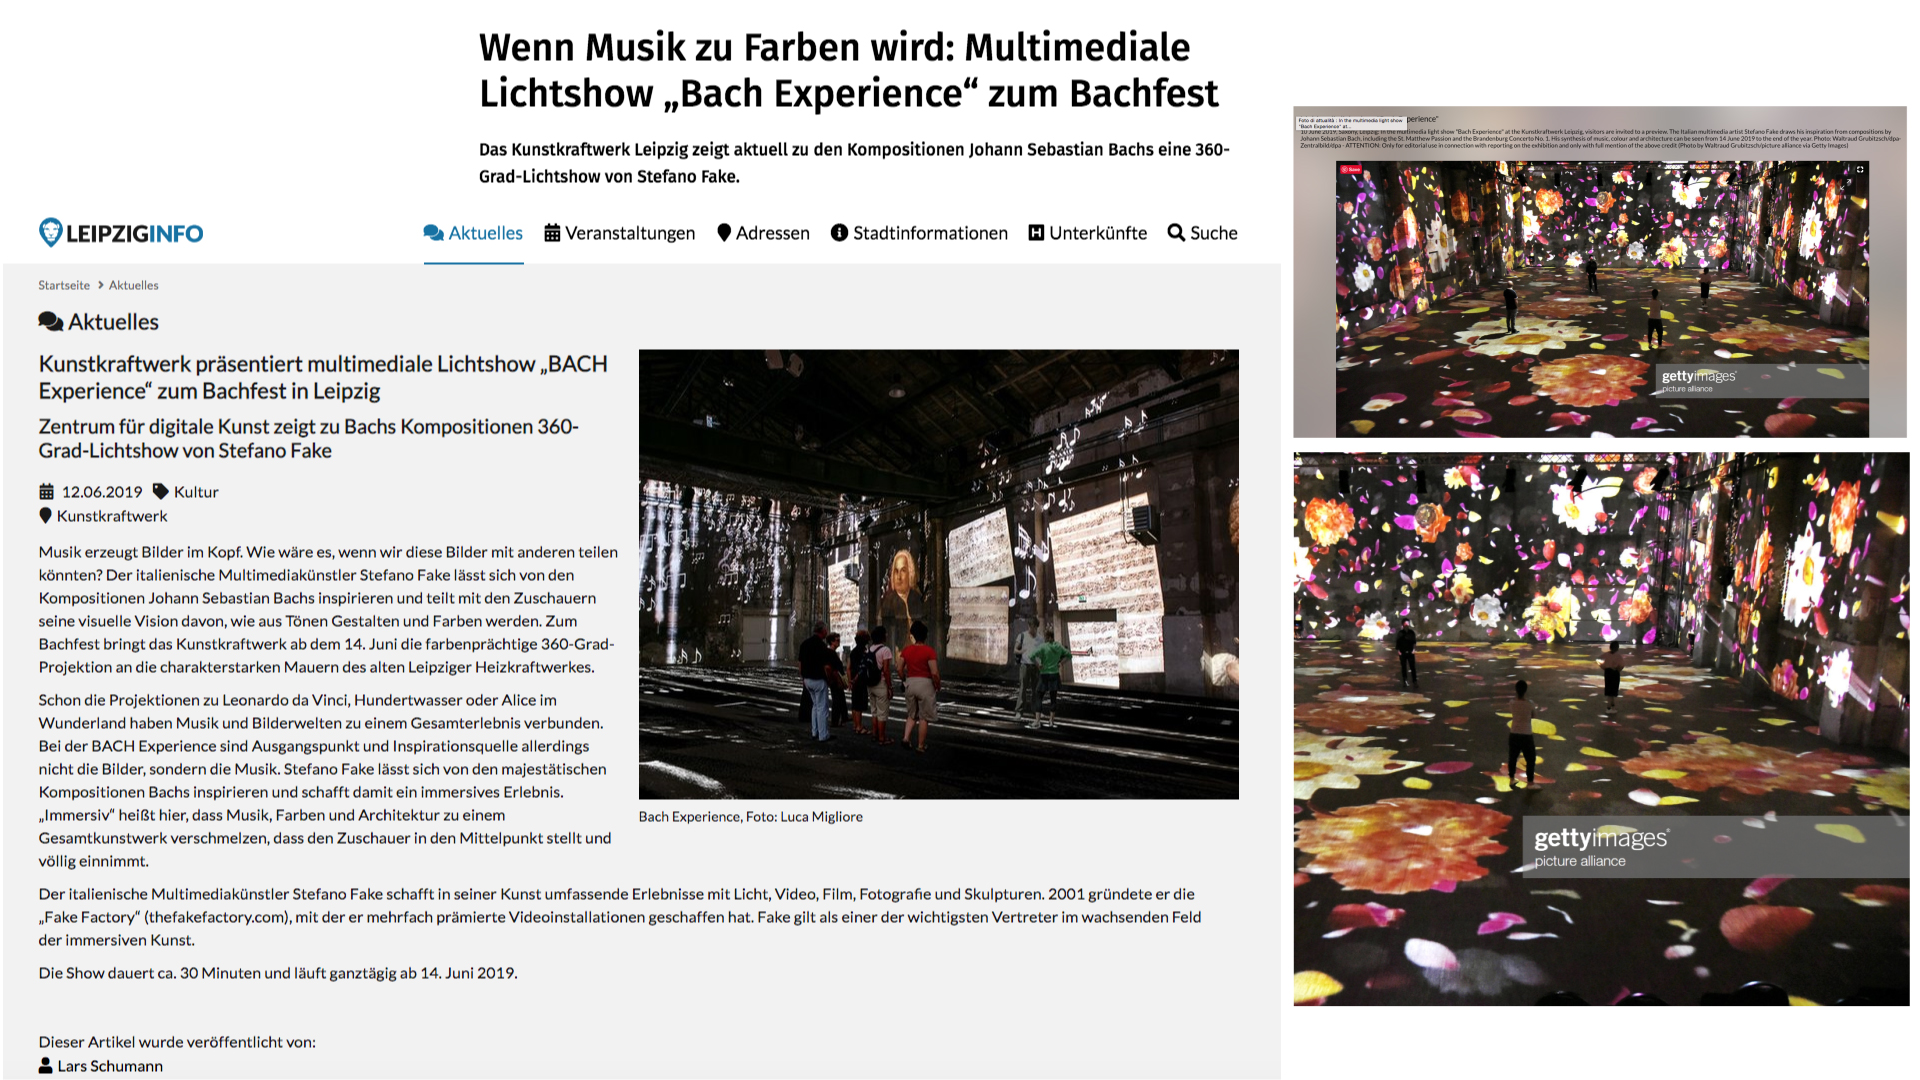Click the Adressen map pin icon
Viewport: 1920px width, 1080px height.
click(724, 233)
